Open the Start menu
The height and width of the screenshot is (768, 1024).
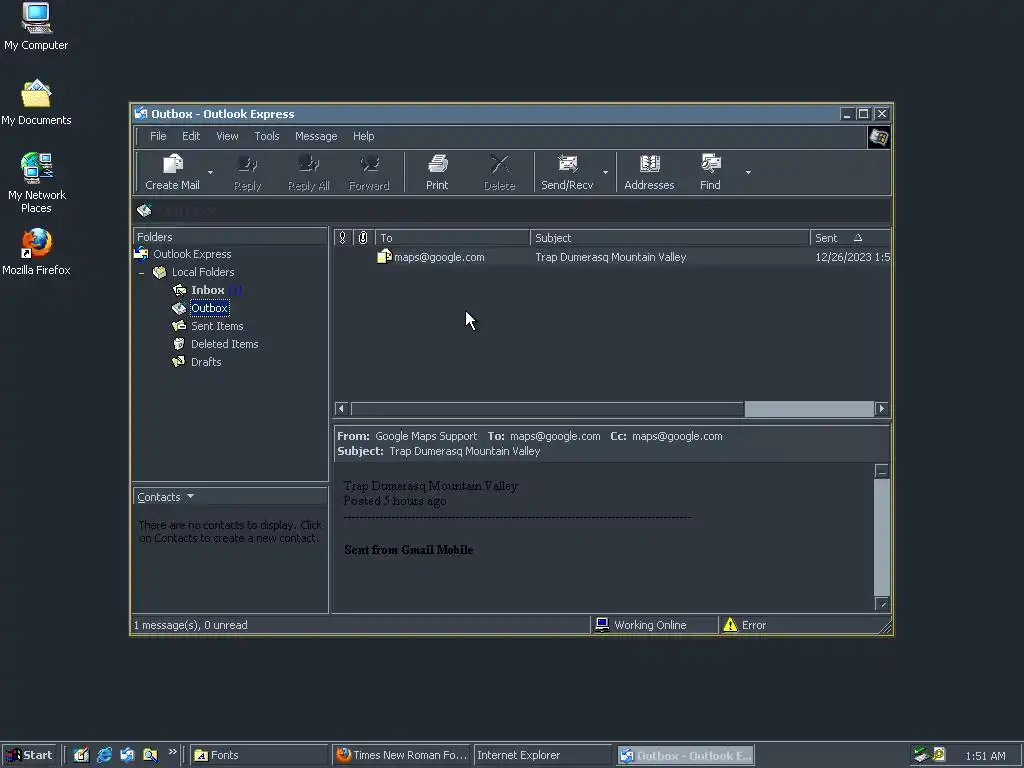(29, 755)
